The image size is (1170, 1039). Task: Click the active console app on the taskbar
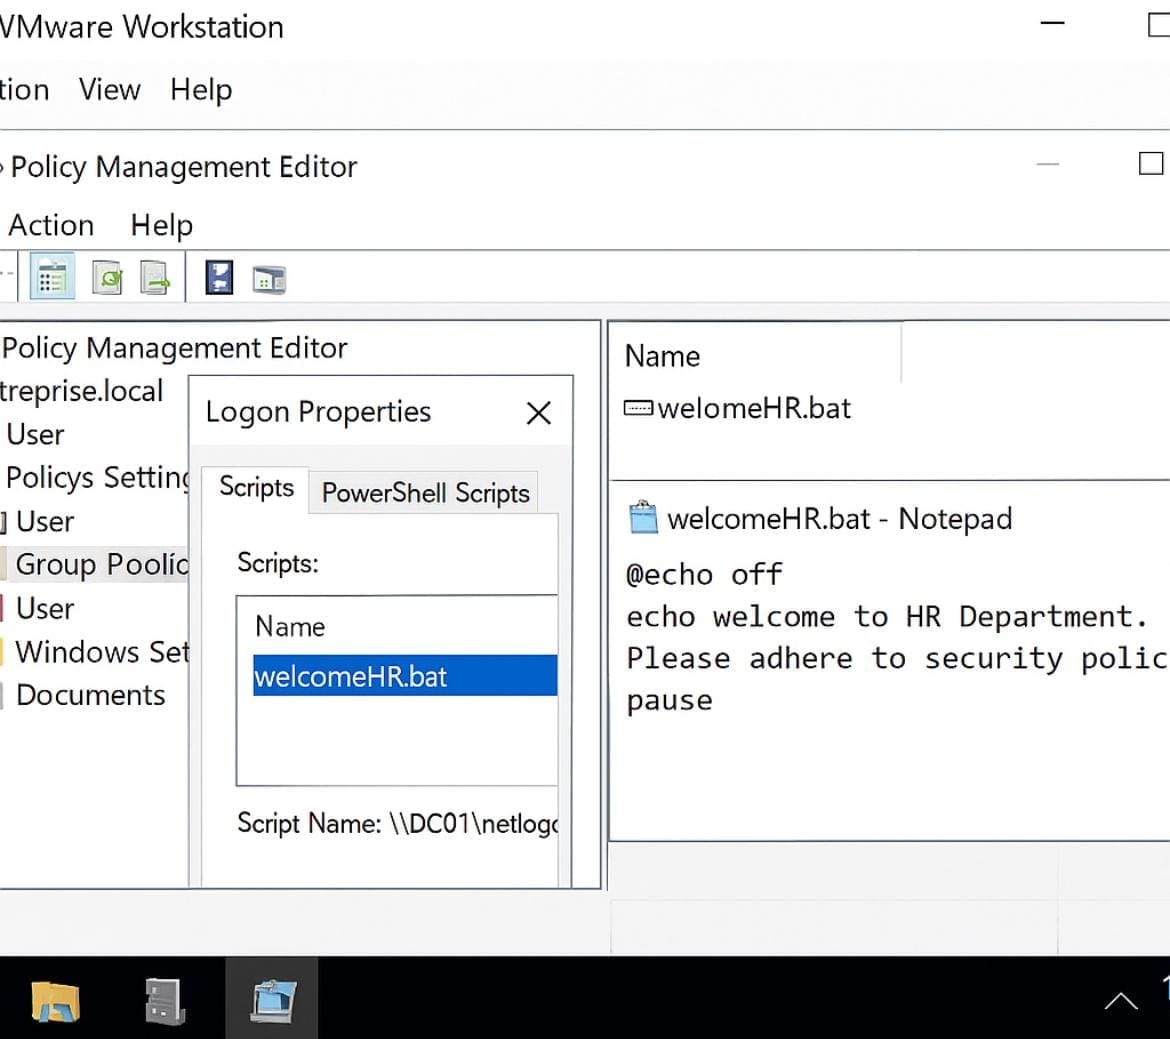(x=272, y=999)
